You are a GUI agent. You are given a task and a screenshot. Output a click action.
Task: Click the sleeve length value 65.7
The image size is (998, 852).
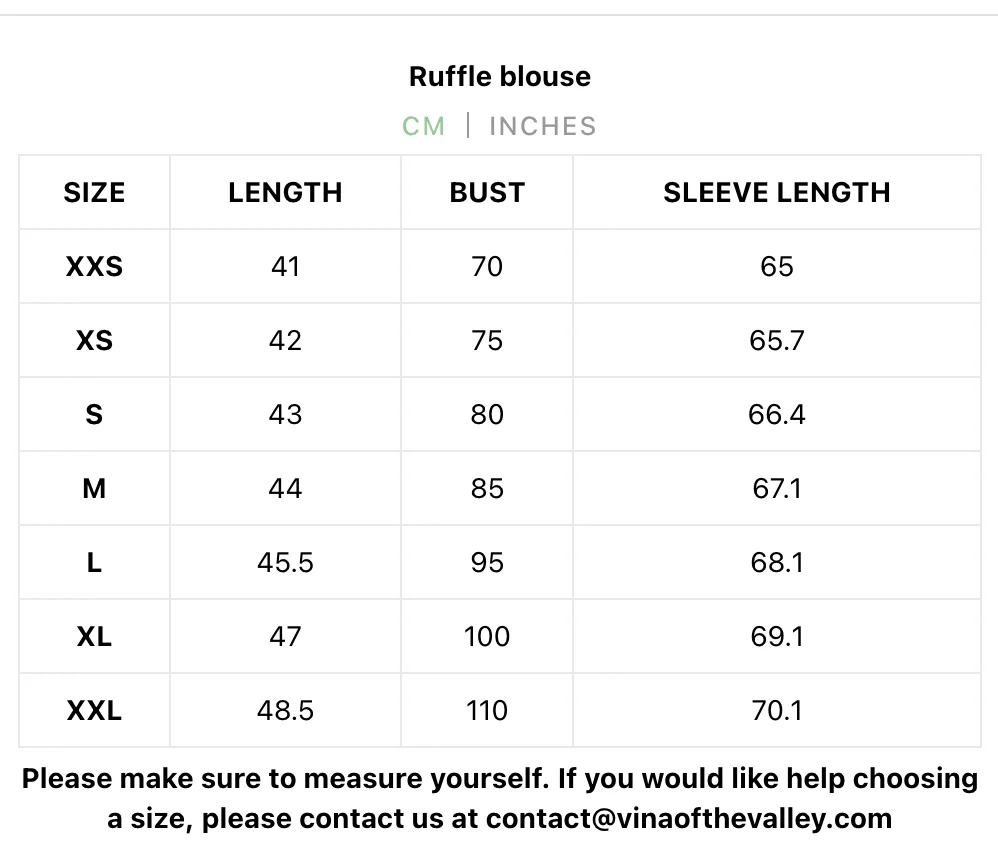pos(776,340)
